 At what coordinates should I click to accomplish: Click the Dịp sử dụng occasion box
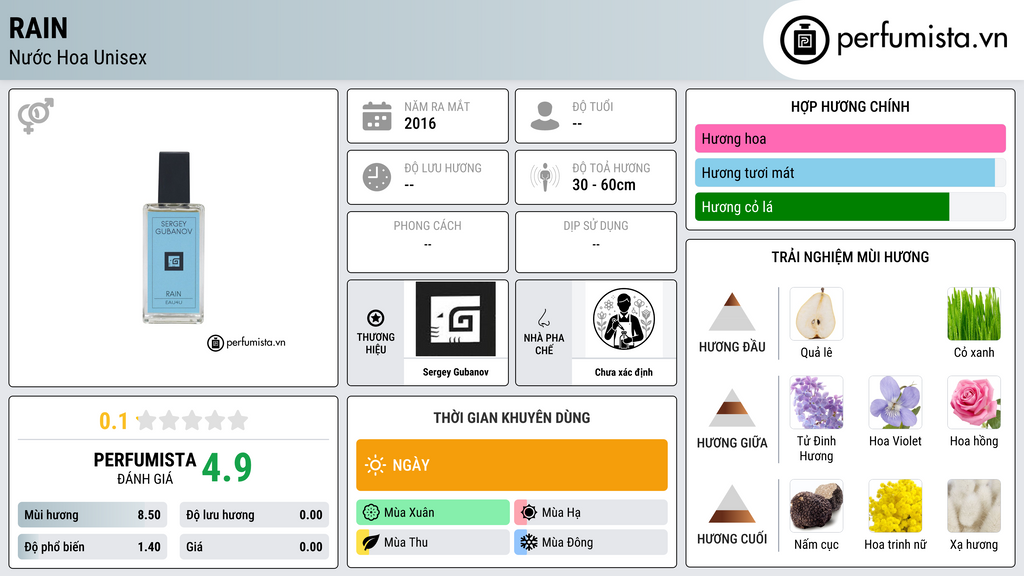coord(596,242)
